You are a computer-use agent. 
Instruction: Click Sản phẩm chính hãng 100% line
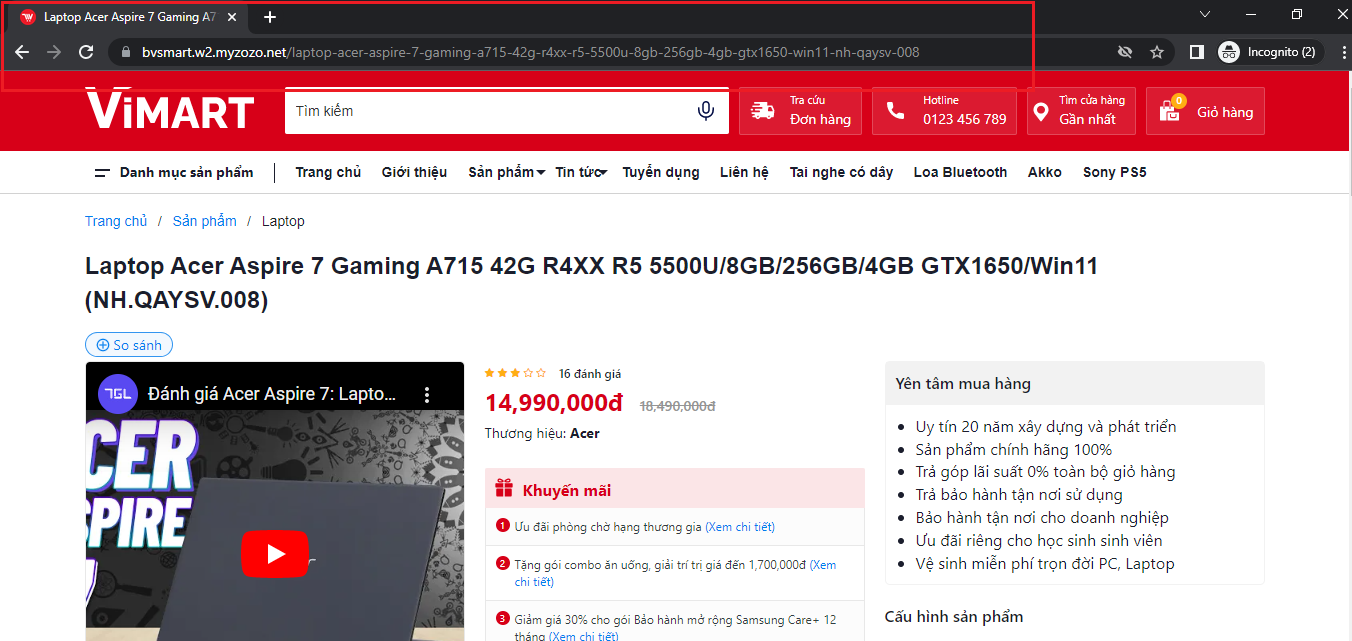coord(1014,449)
